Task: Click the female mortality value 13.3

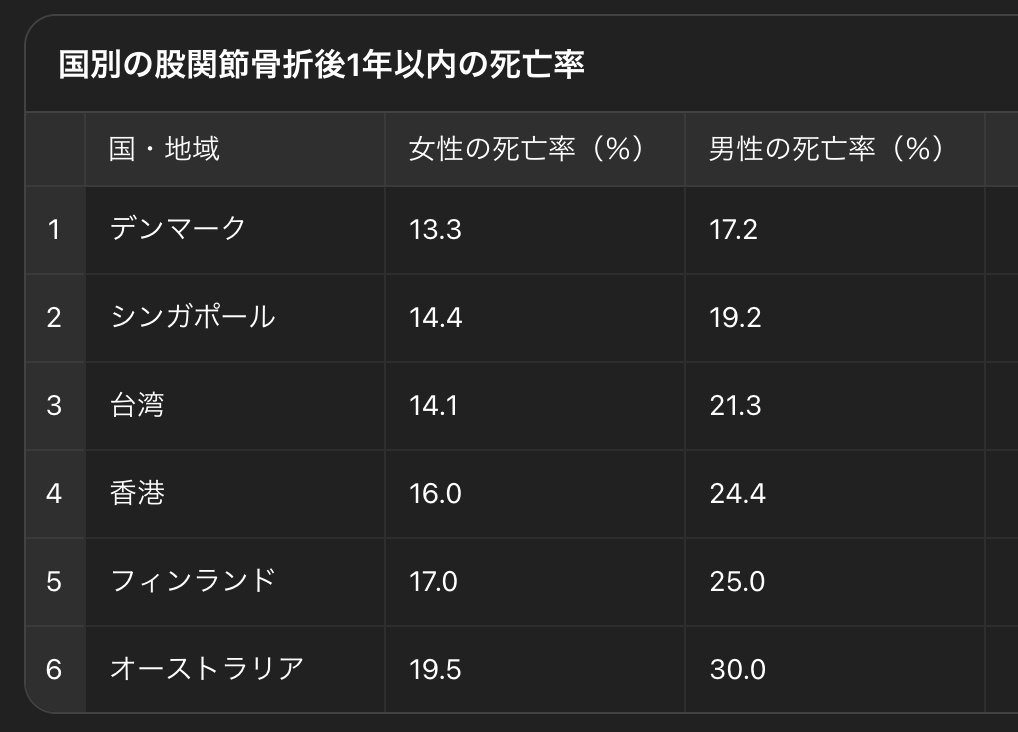Action: [x=435, y=230]
